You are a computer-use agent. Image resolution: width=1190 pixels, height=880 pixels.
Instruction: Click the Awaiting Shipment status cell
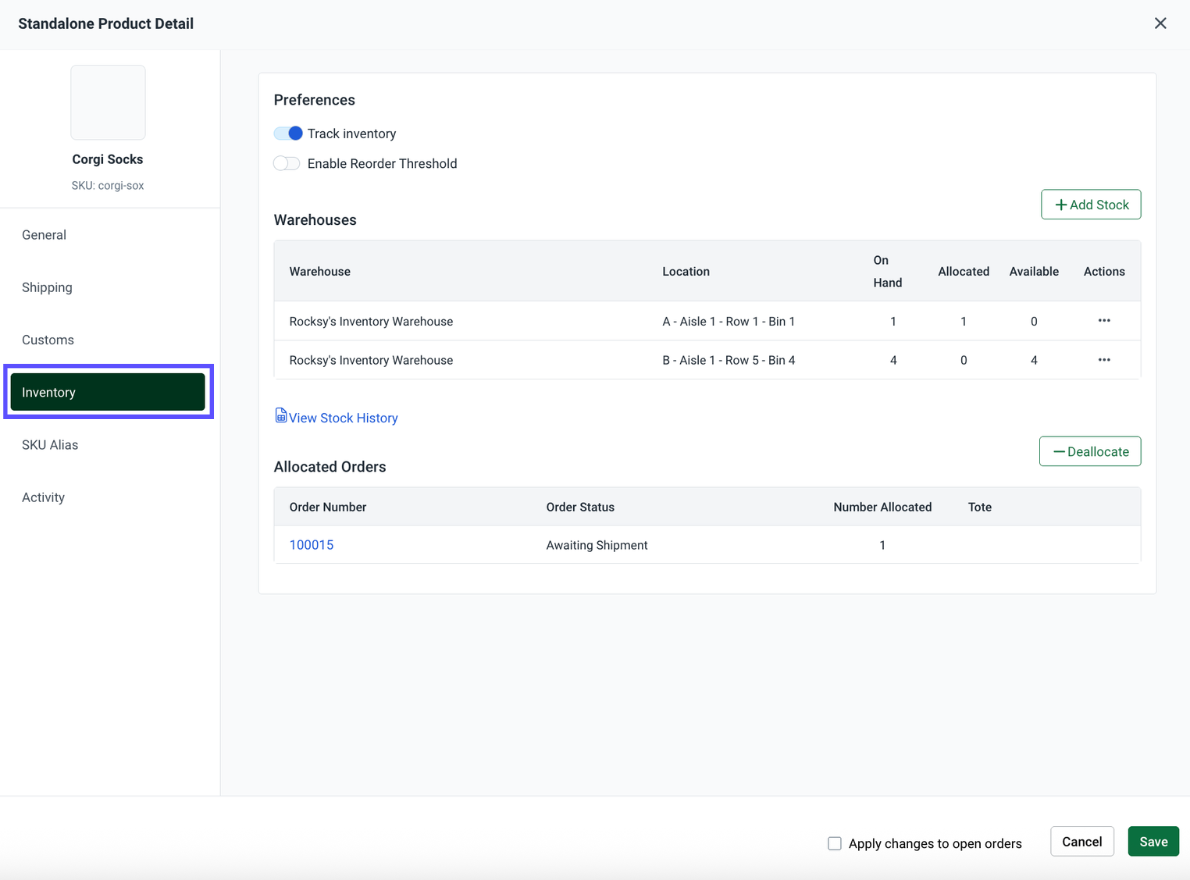pos(597,545)
